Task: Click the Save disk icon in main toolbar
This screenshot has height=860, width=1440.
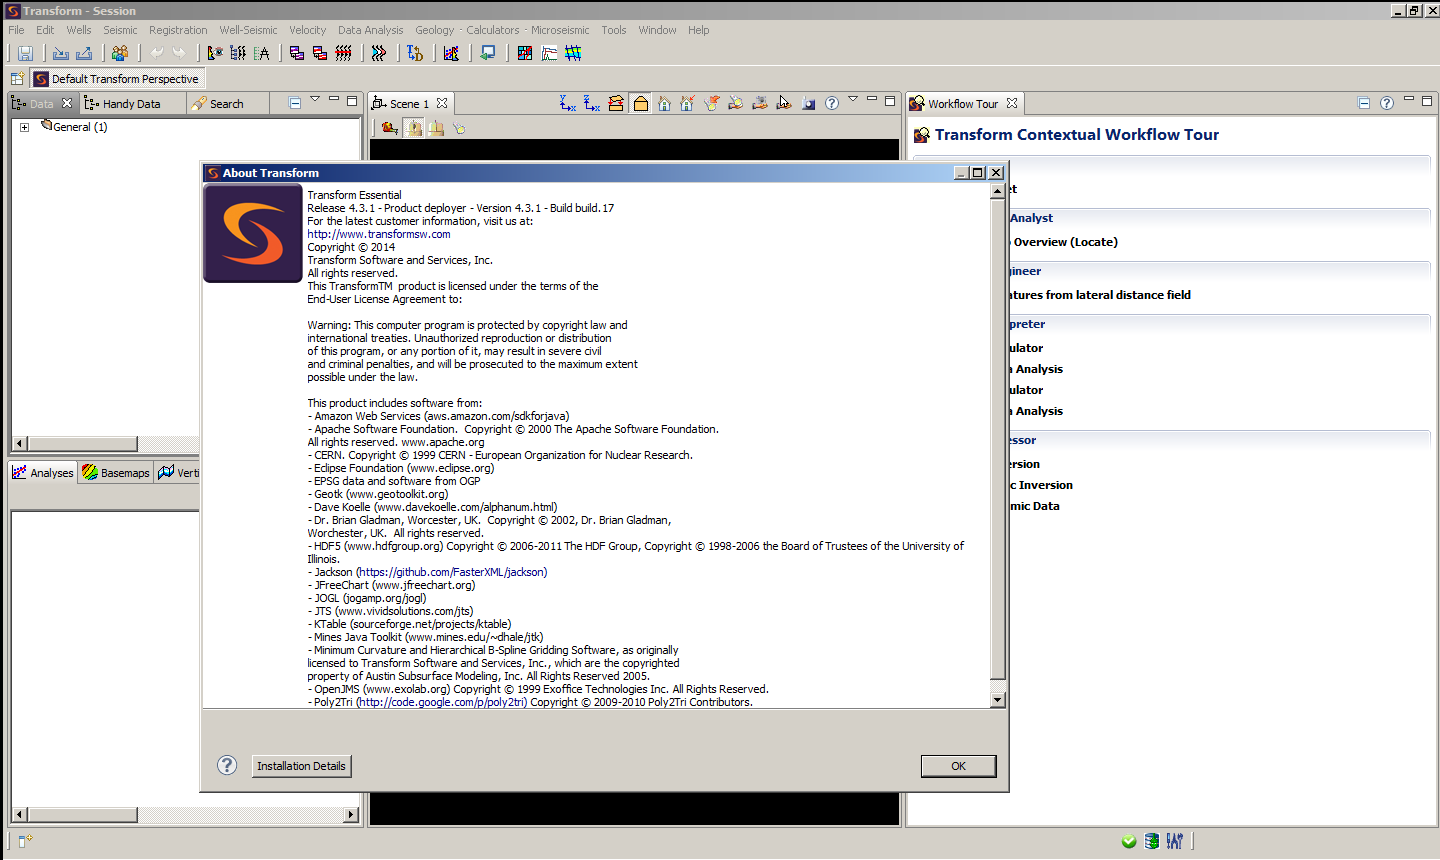Action: coord(26,53)
